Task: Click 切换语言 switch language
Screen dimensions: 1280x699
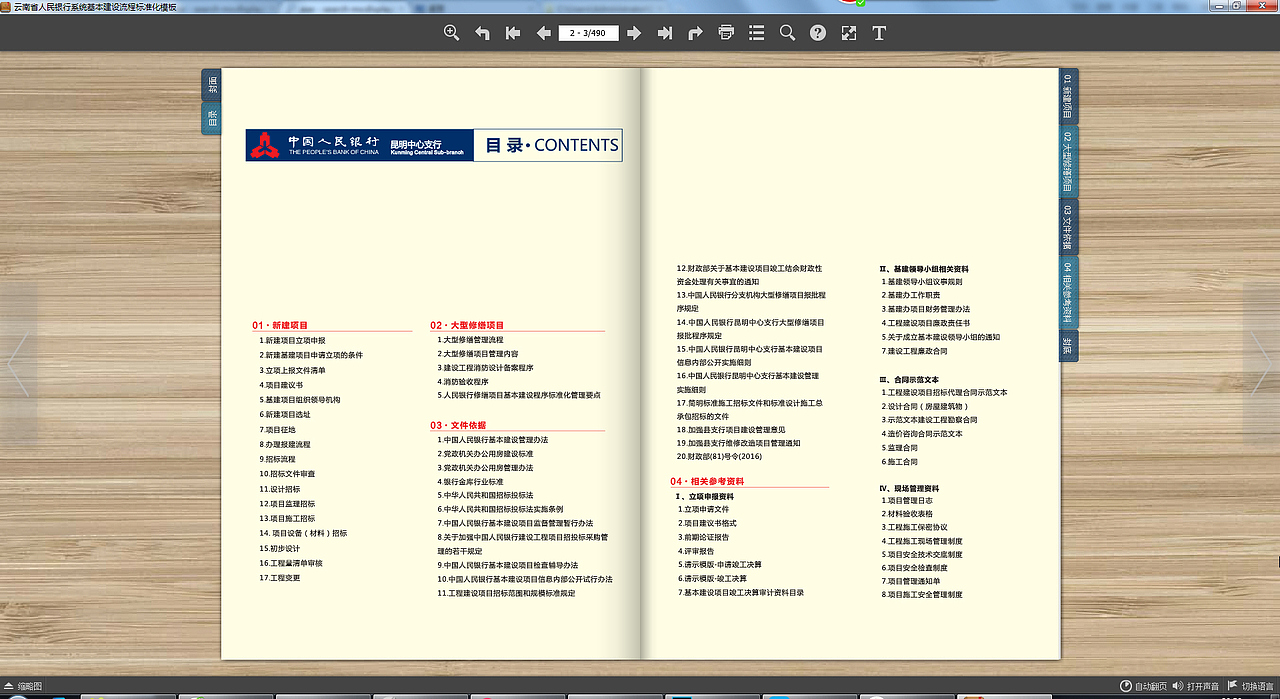Action: pos(1250,686)
